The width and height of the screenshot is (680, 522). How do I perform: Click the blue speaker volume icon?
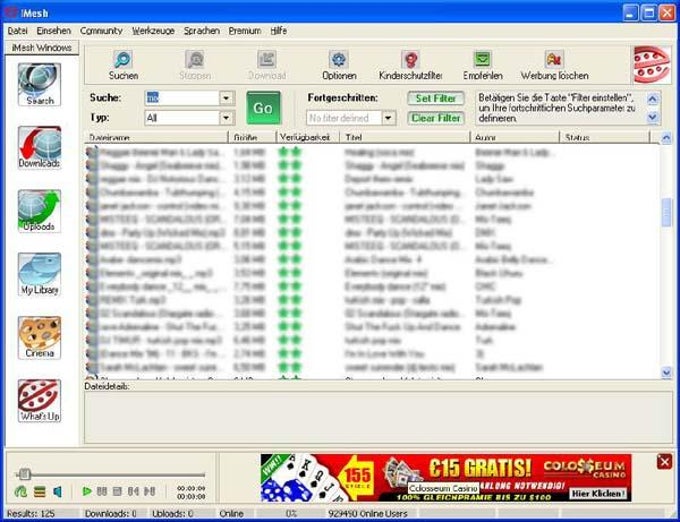57,492
